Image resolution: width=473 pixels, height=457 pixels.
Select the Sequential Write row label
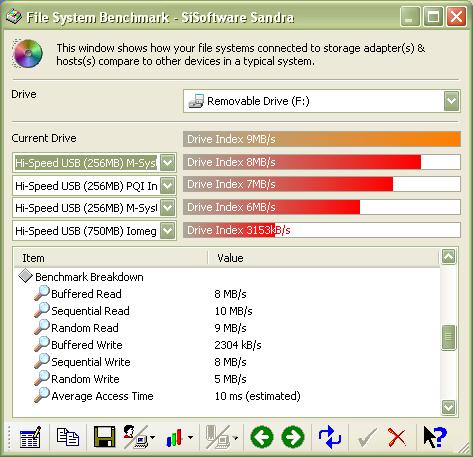point(91,362)
